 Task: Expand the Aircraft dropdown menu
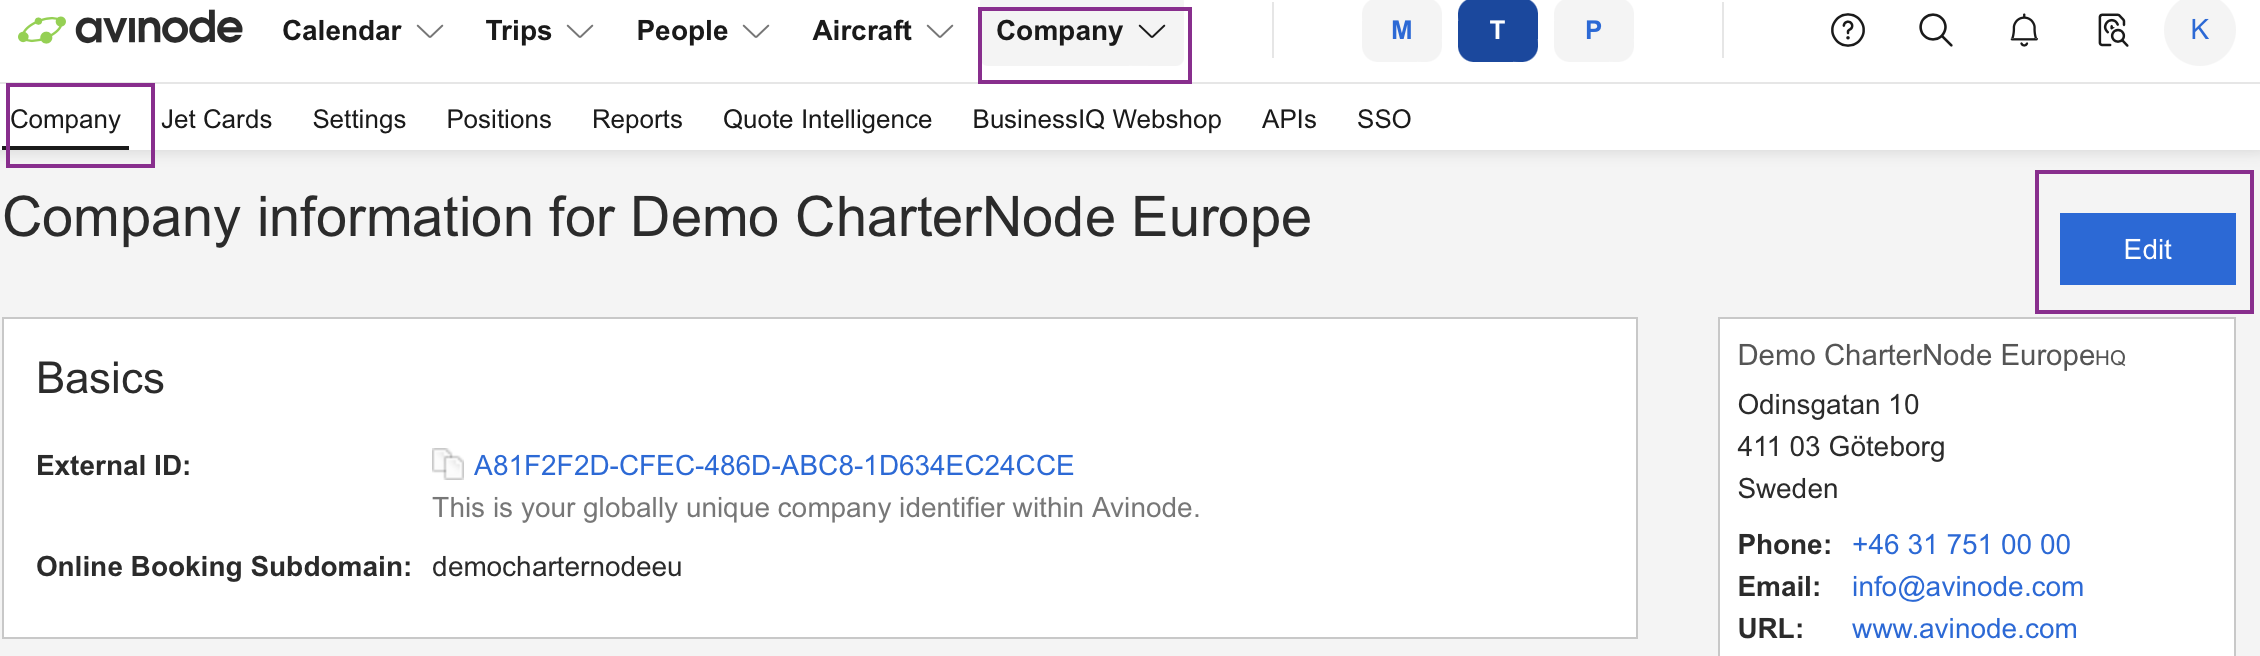pos(881,31)
